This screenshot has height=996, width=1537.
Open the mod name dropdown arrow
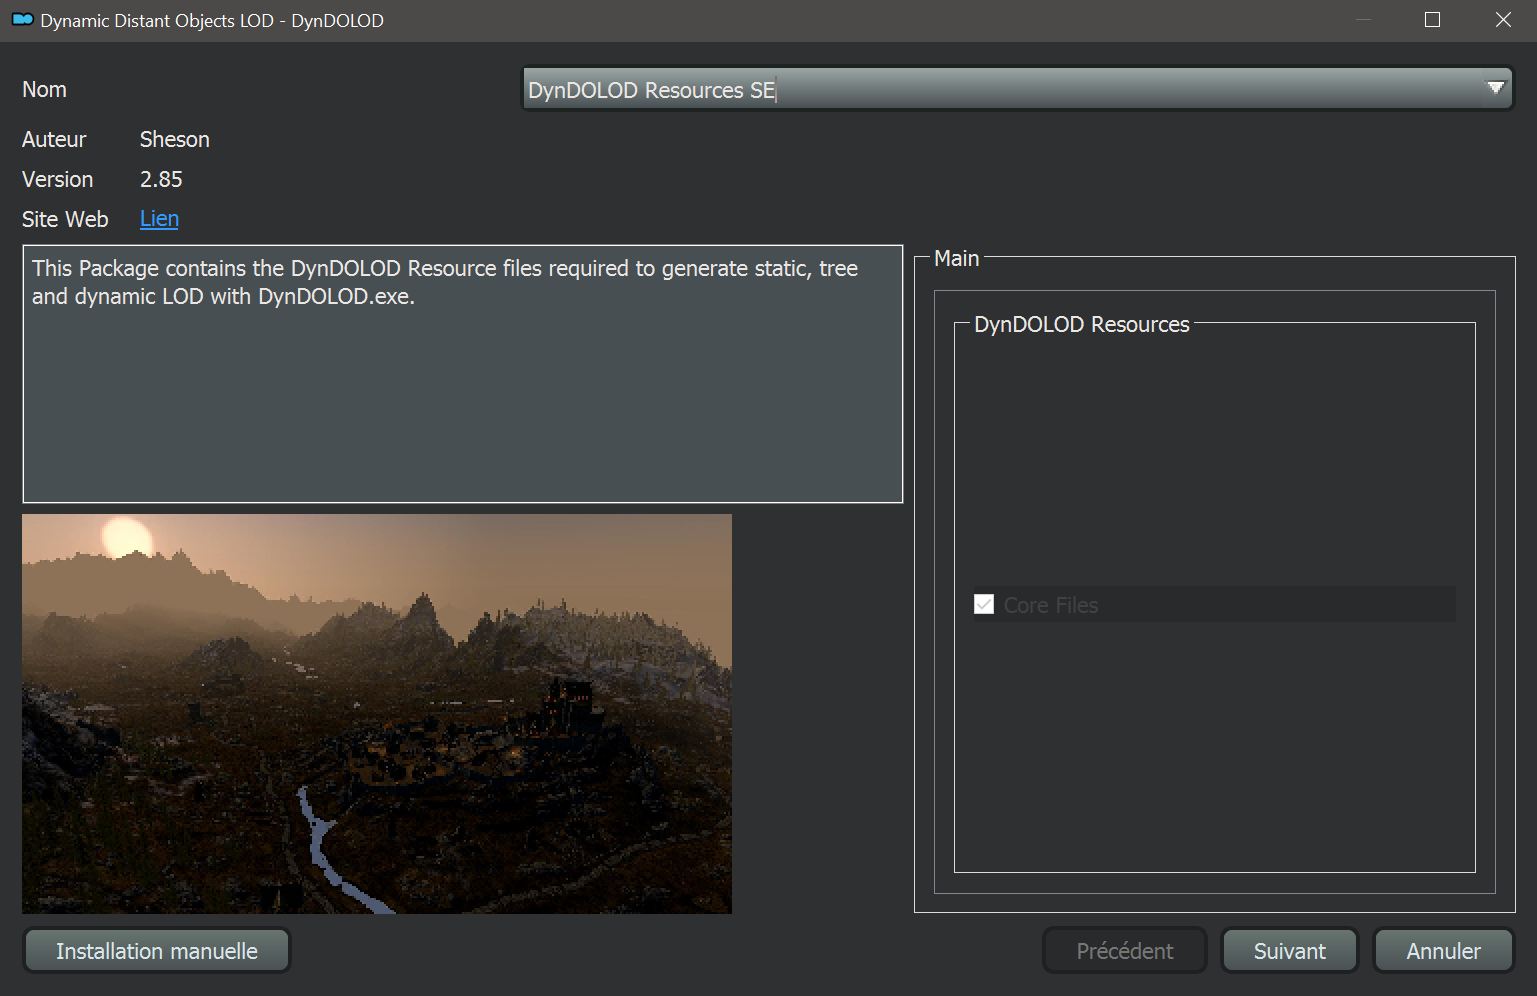pyautogui.click(x=1495, y=89)
